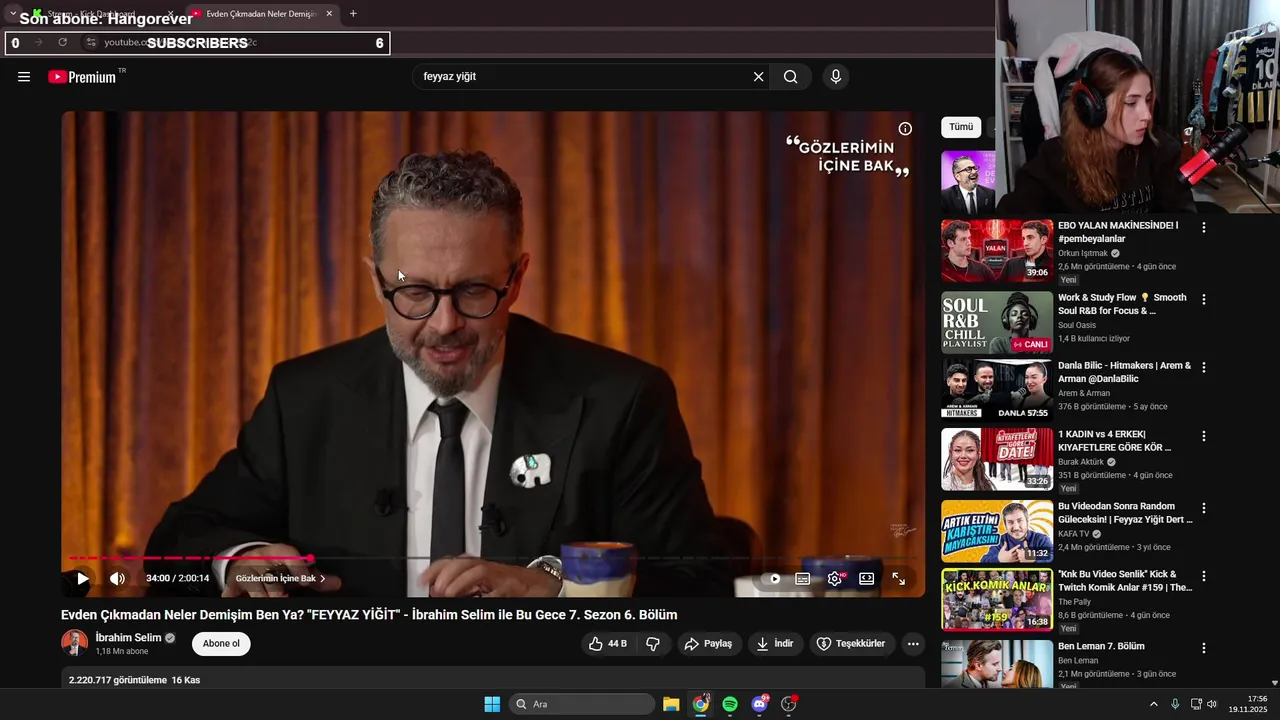This screenshot has width=1280, height=720.
Task: Open more actions three-dot menu under video
Action: pyautogui.click(x=913, y=644)
